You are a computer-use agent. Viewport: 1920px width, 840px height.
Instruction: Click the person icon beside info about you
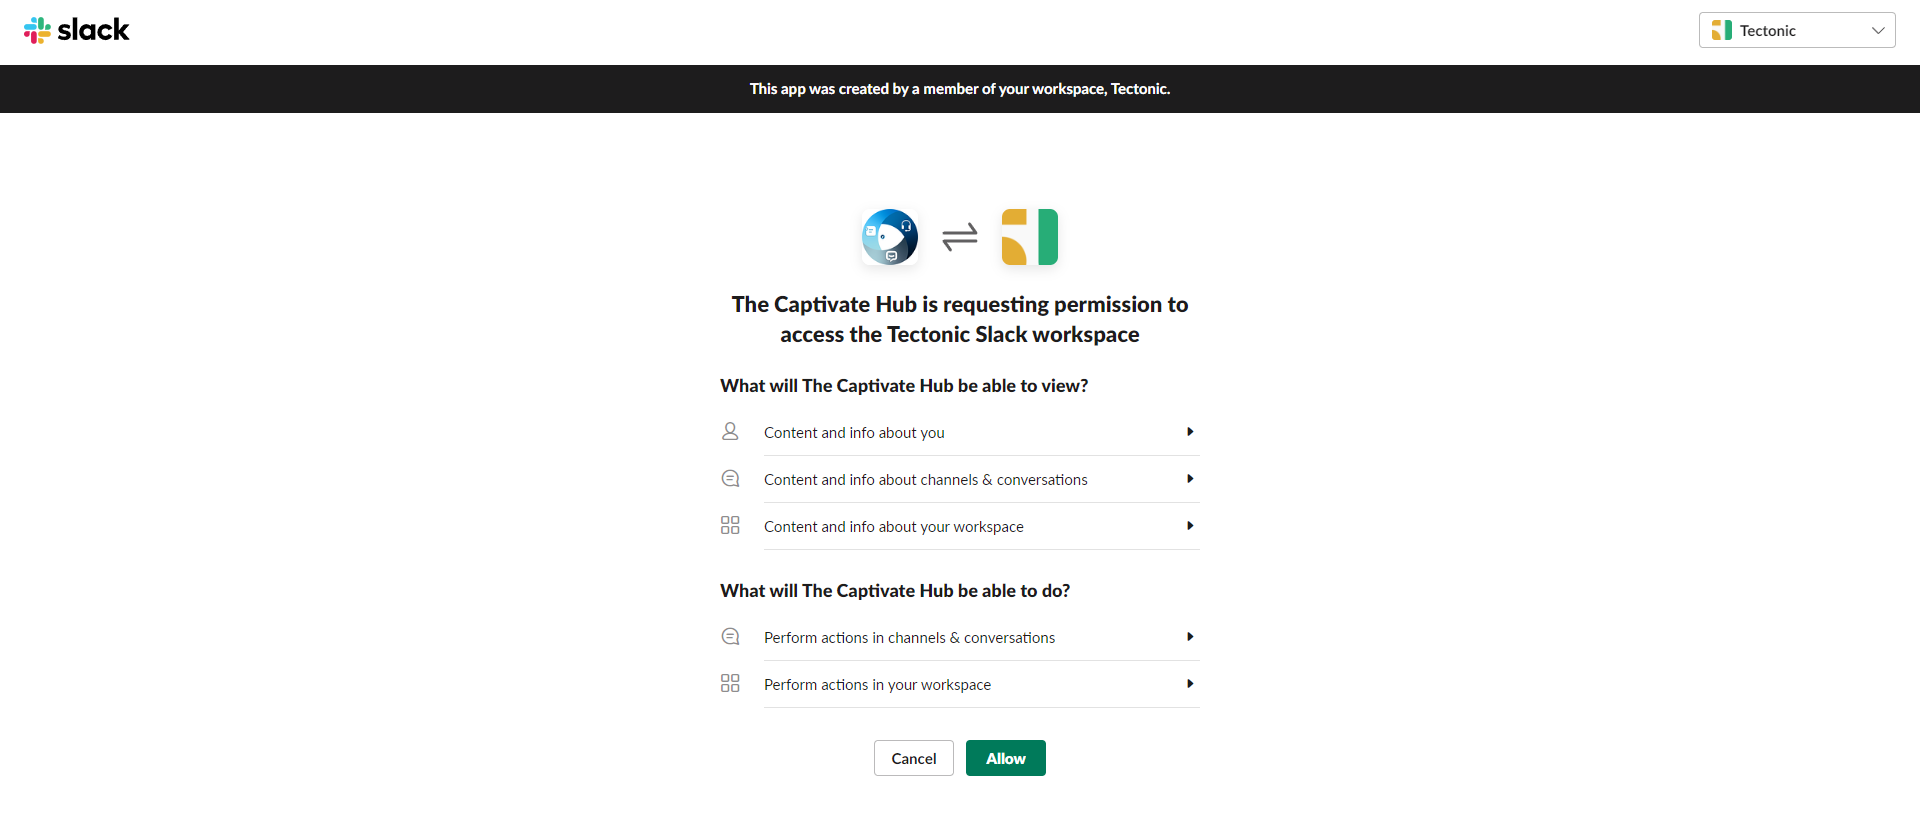pyautogui.click(x=730, y=431)
